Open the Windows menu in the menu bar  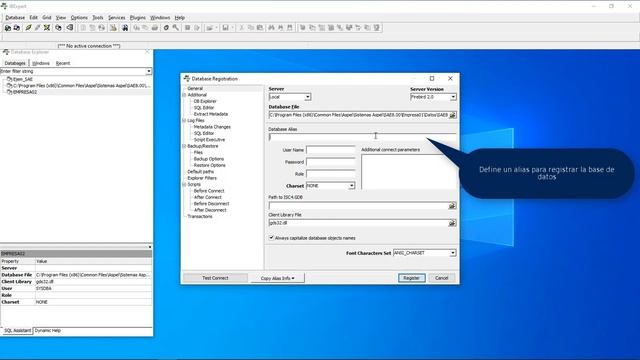click(x=160, y=18)
